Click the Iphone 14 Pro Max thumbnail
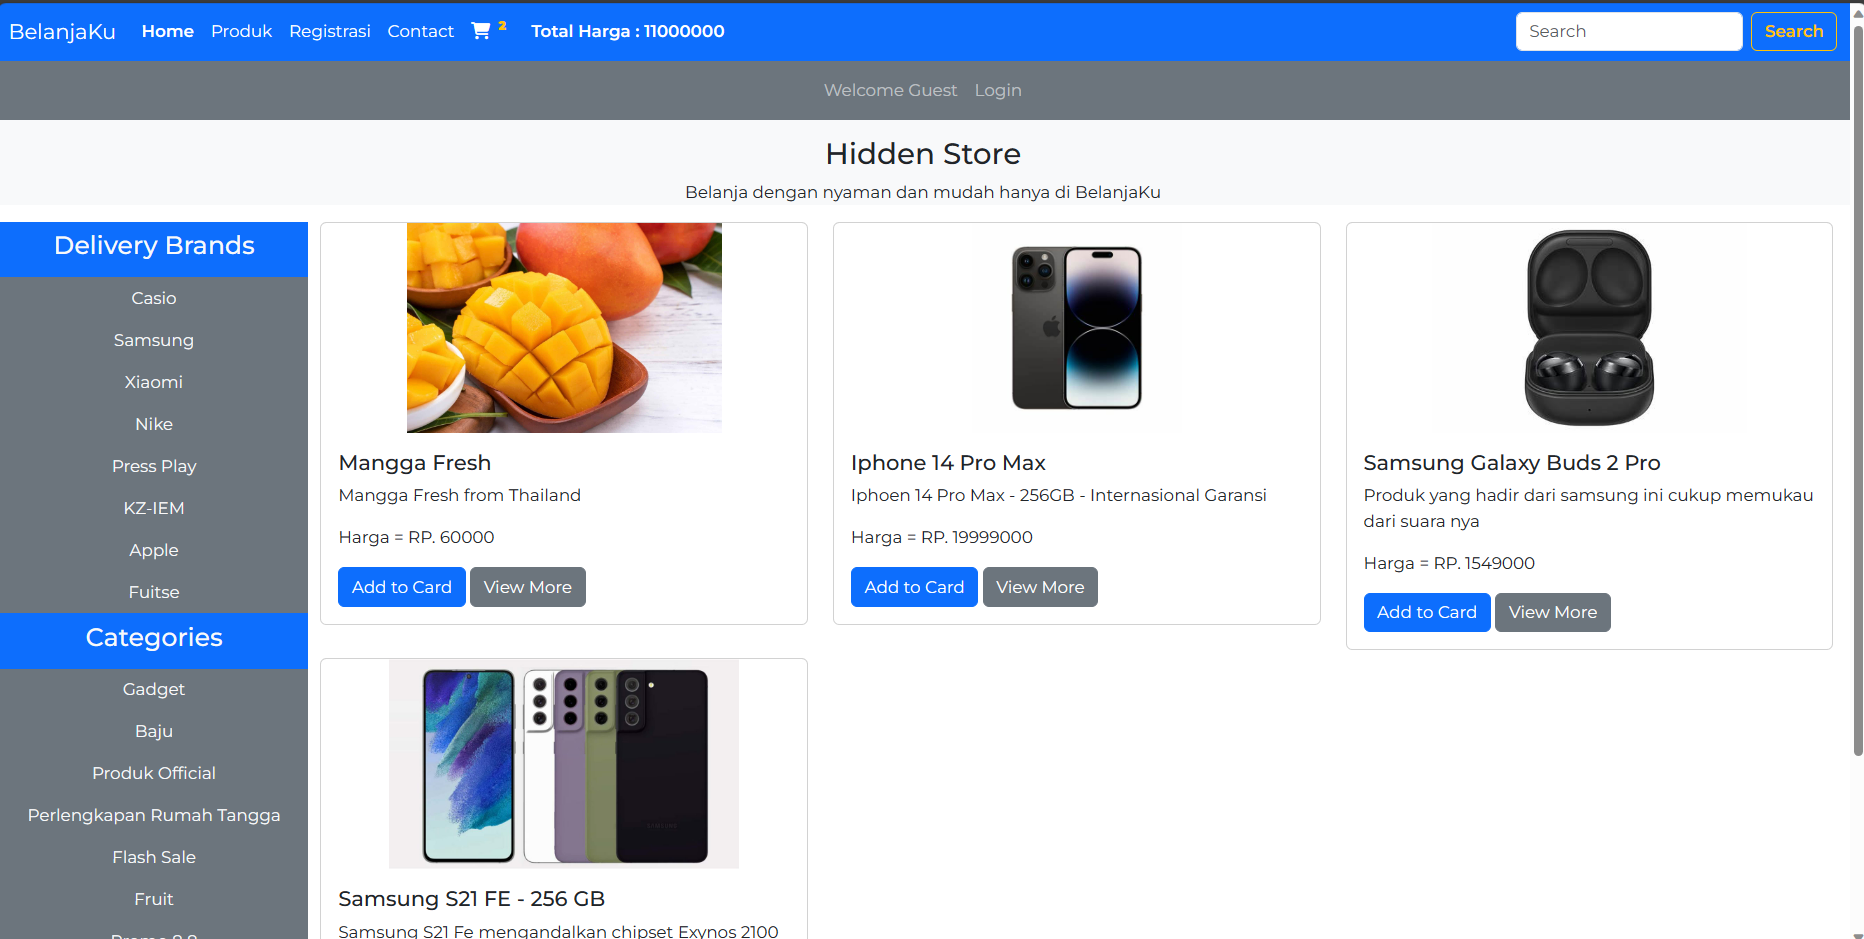1864x939 pixels. (1076, 328)
